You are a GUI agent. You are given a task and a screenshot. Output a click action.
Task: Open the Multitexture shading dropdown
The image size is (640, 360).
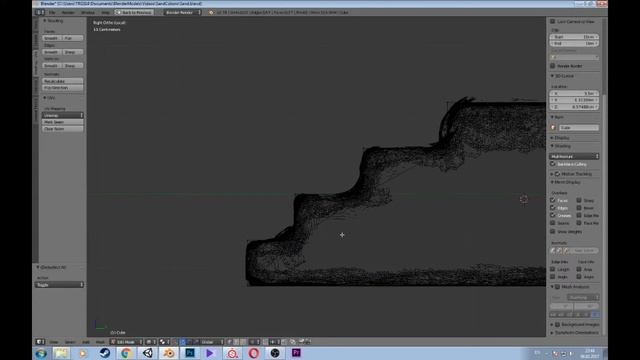574,156
